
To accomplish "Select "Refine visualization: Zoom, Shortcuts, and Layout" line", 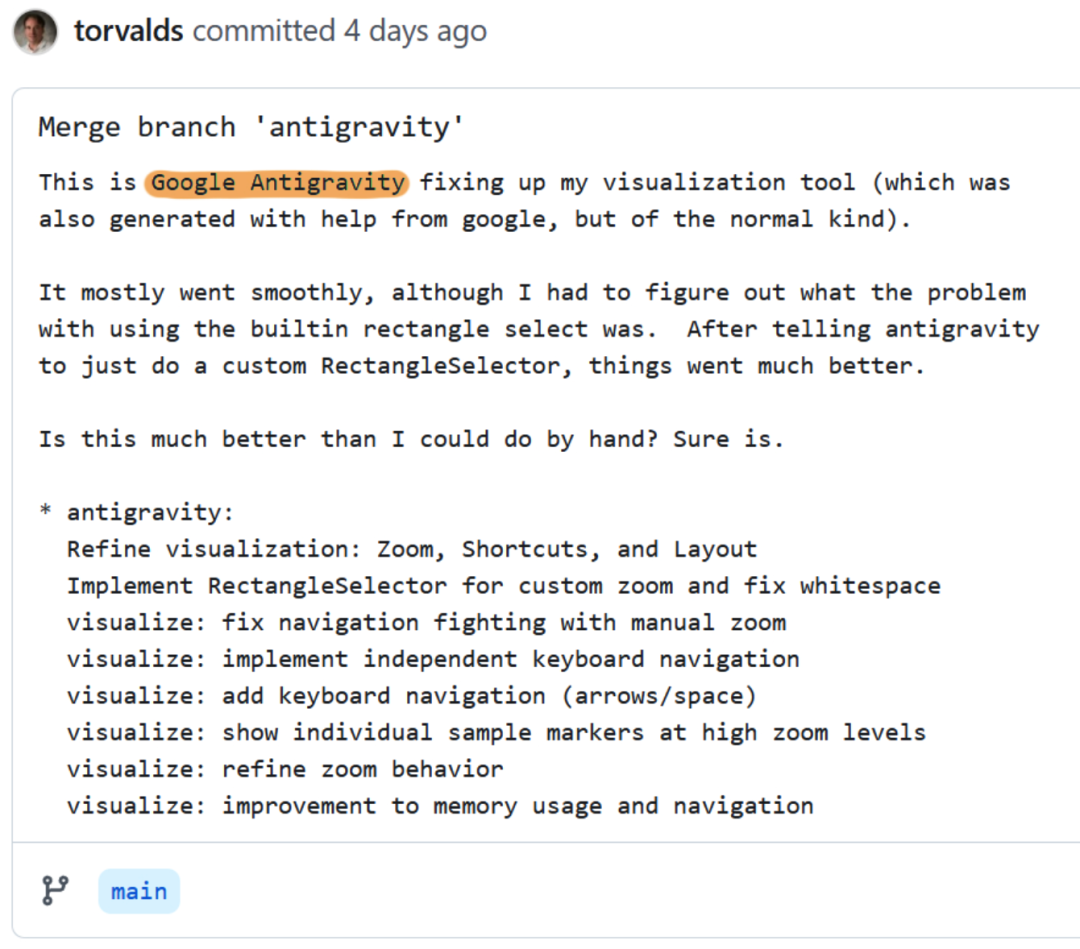I will click(411, 549).
